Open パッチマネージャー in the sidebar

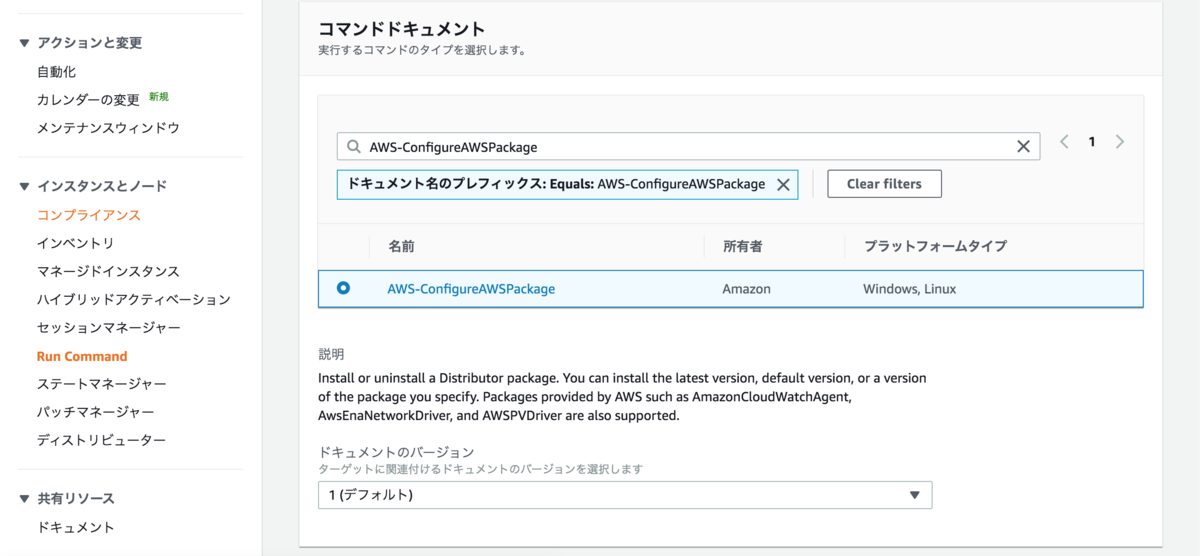[x=95, y=412]
